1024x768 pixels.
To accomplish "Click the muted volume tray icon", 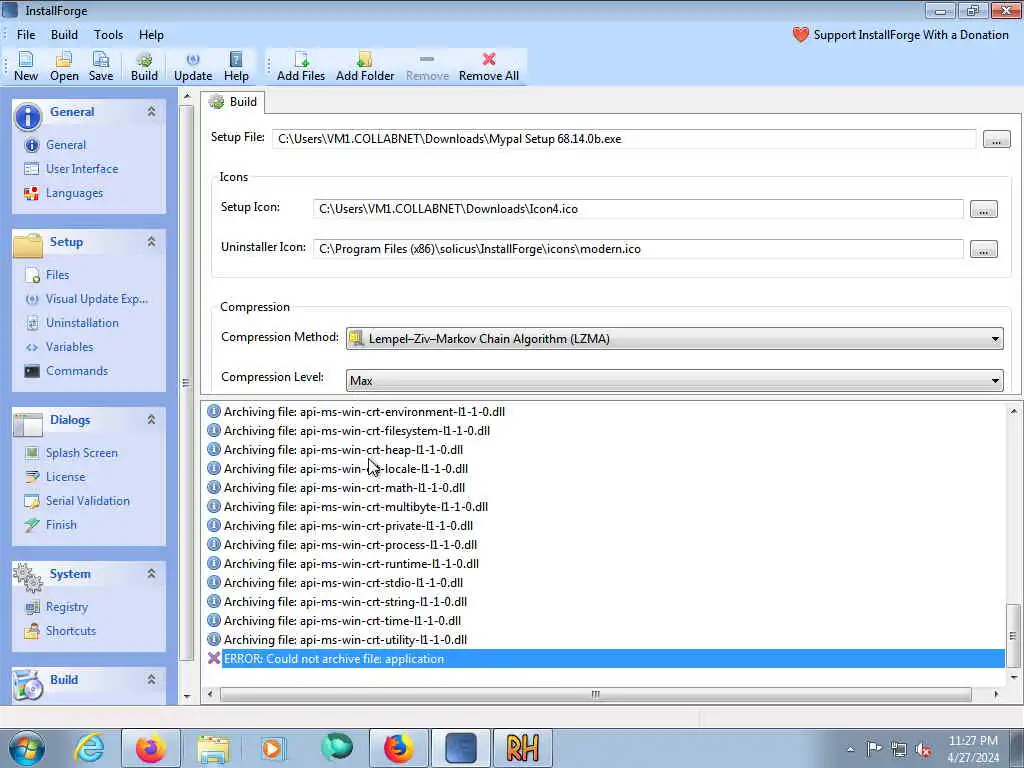I will [x=923, y=749].
